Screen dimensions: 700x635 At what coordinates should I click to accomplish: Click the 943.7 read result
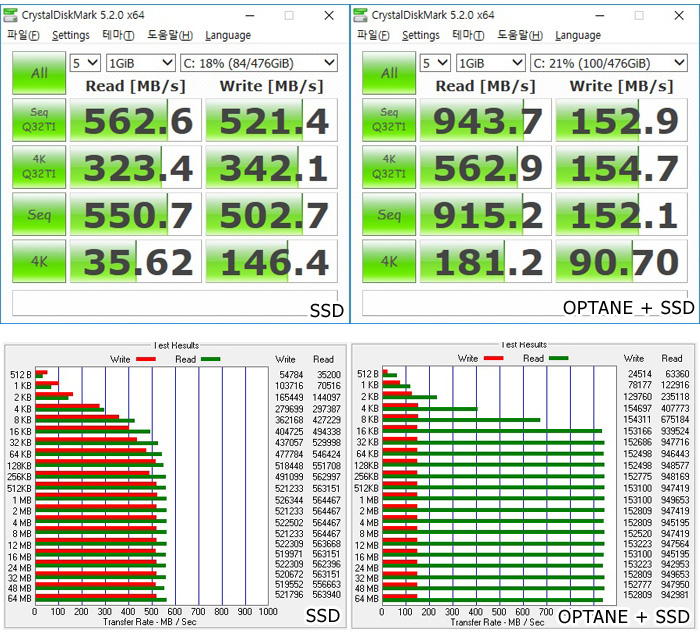pyautogui.click(x=486, y=120)
